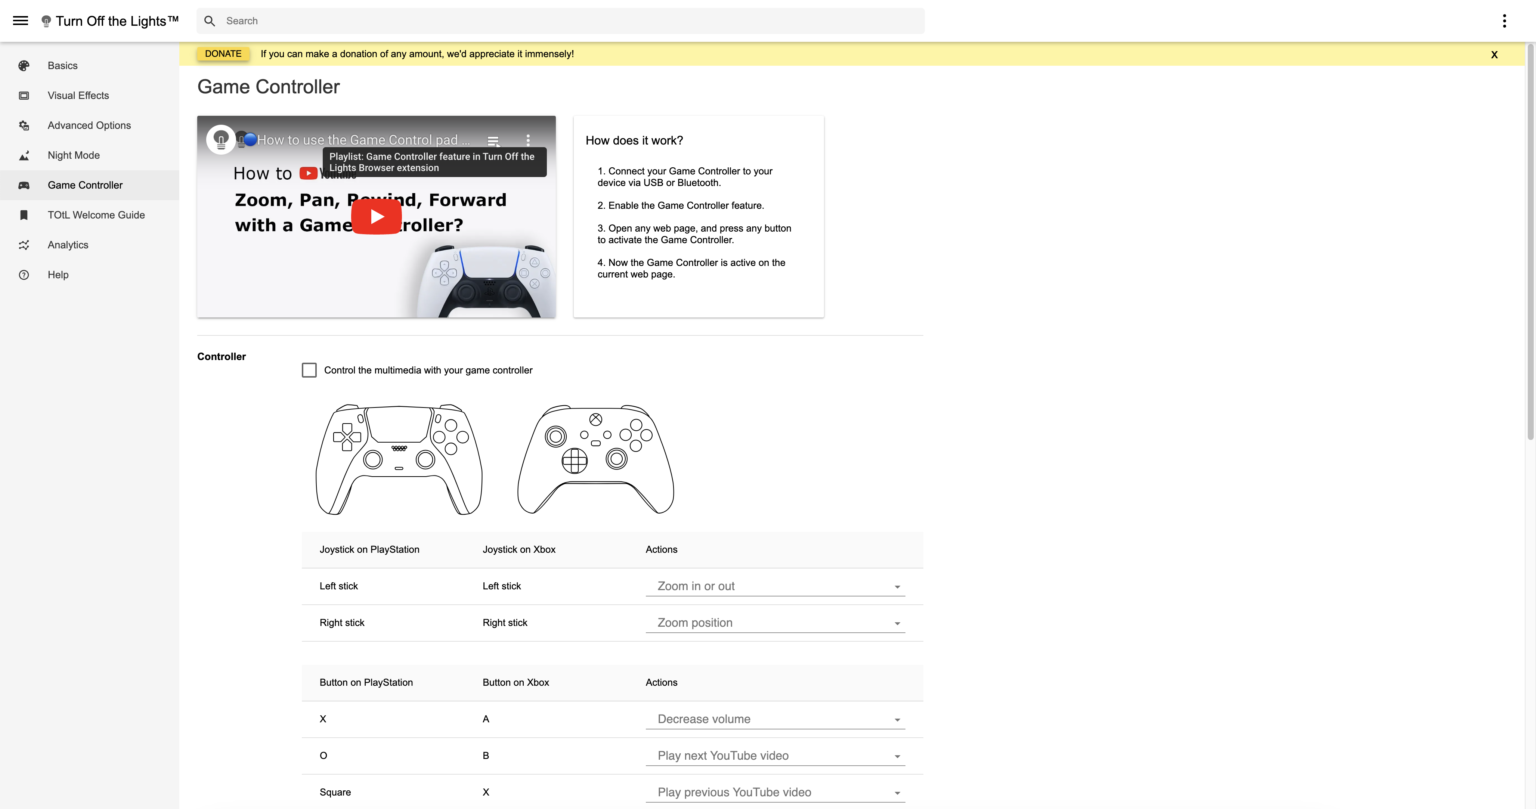Click the Advanced Options icon
Viewport: 1536px width, 809px height.
[23, 125]
